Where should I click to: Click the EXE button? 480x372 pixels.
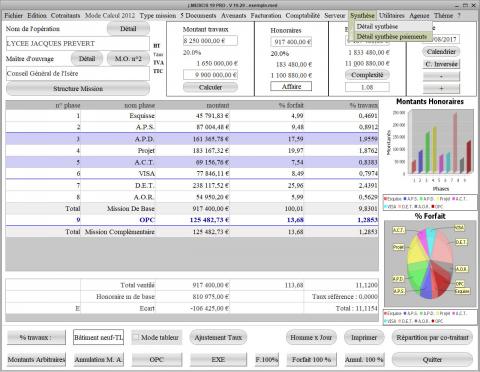pos(218,360)
